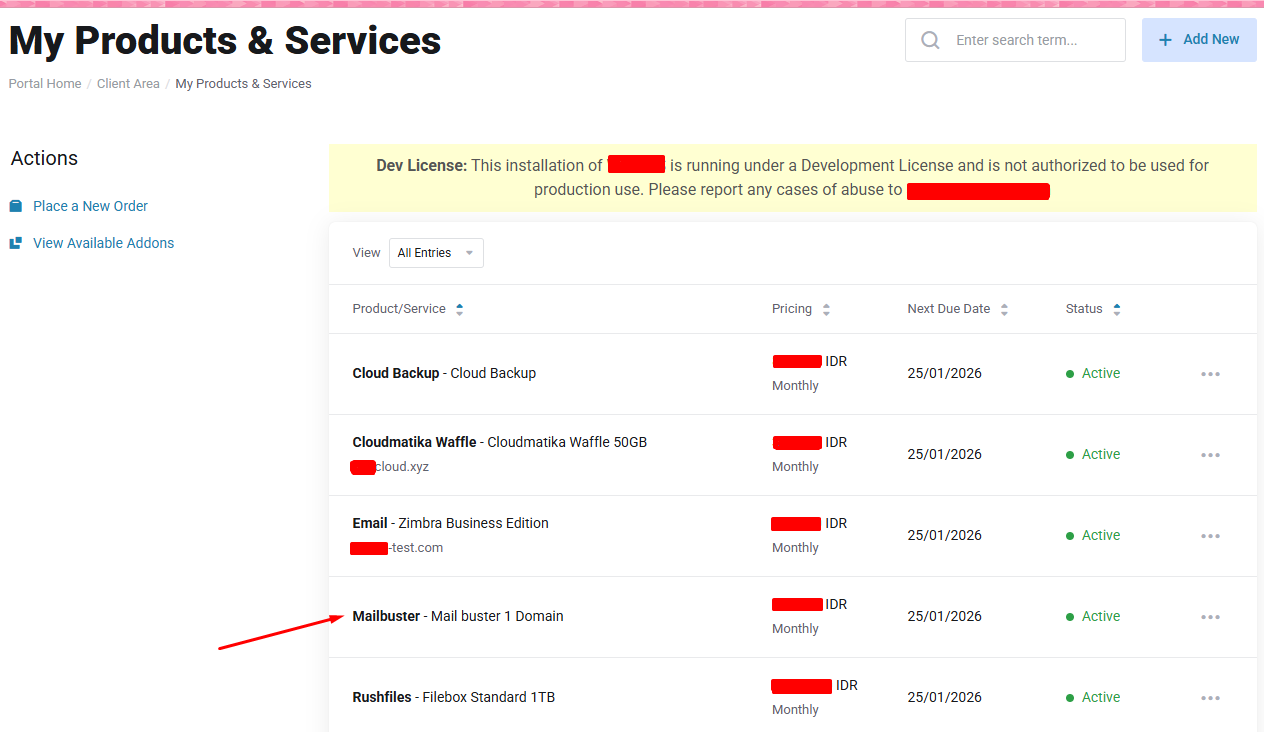Click the Active status of Cloudmatika Waffle
Viewport: 1264px width, 732px height.
(1093, 454)
